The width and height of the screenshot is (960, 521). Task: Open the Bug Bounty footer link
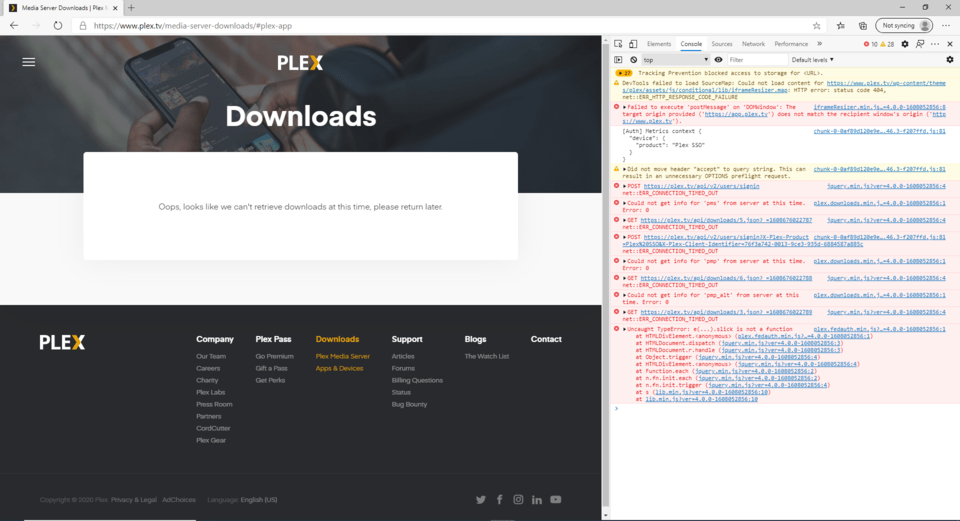[x=409, y=405]
